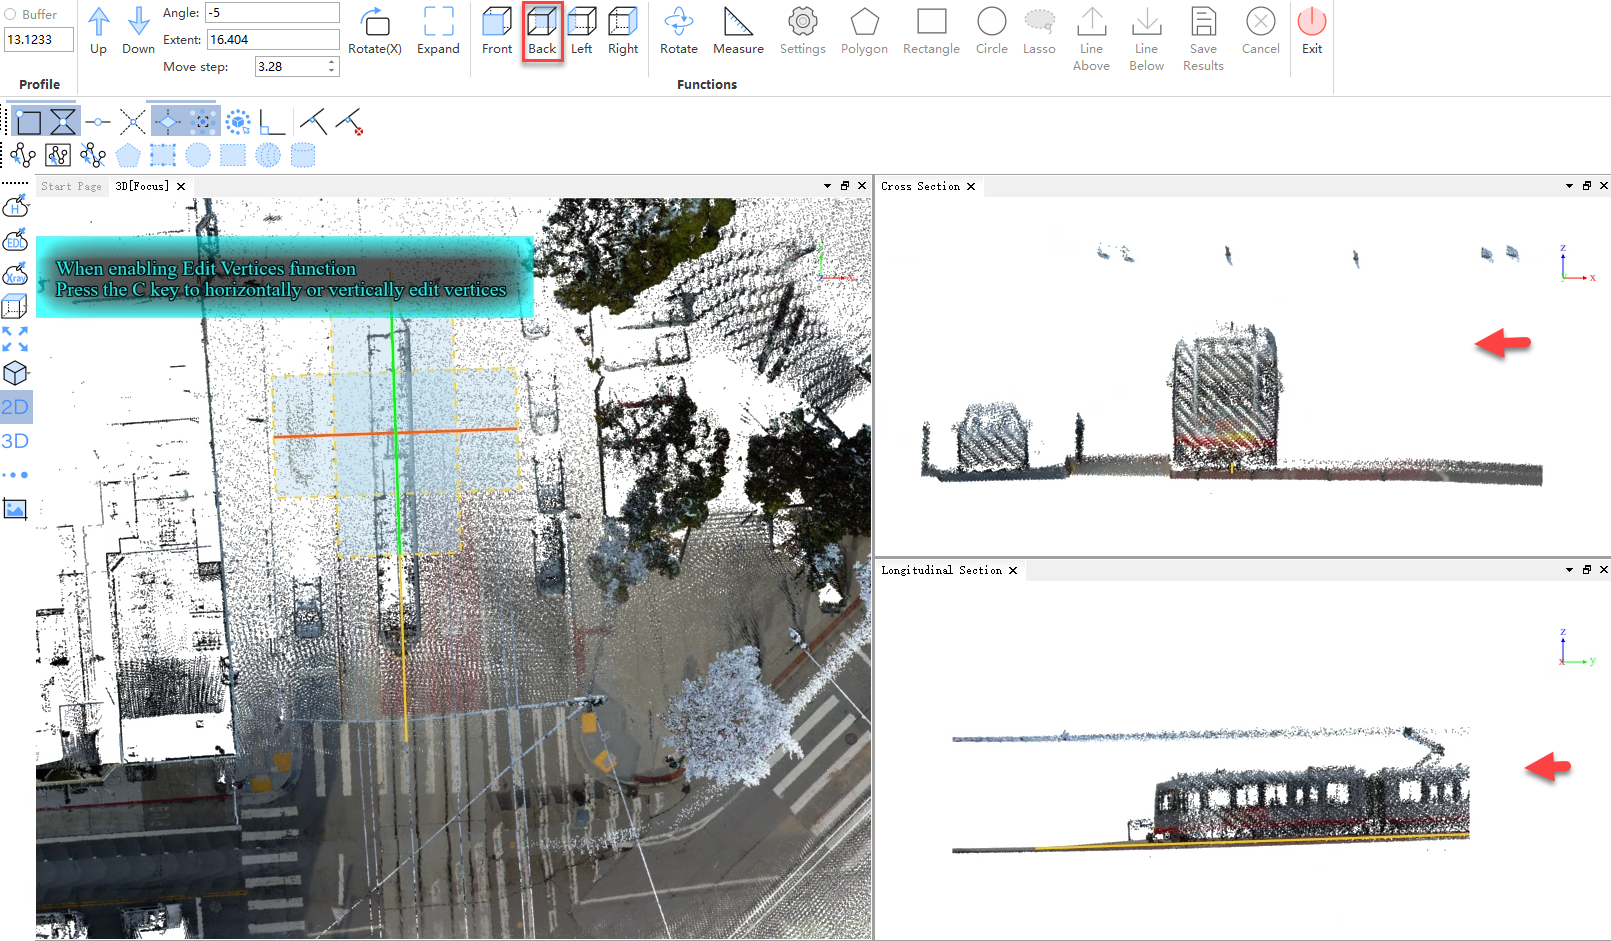This screenshot has height=941, width=1611.
Task: Click the dotted sphere selection shape
Action: (268, 155)
